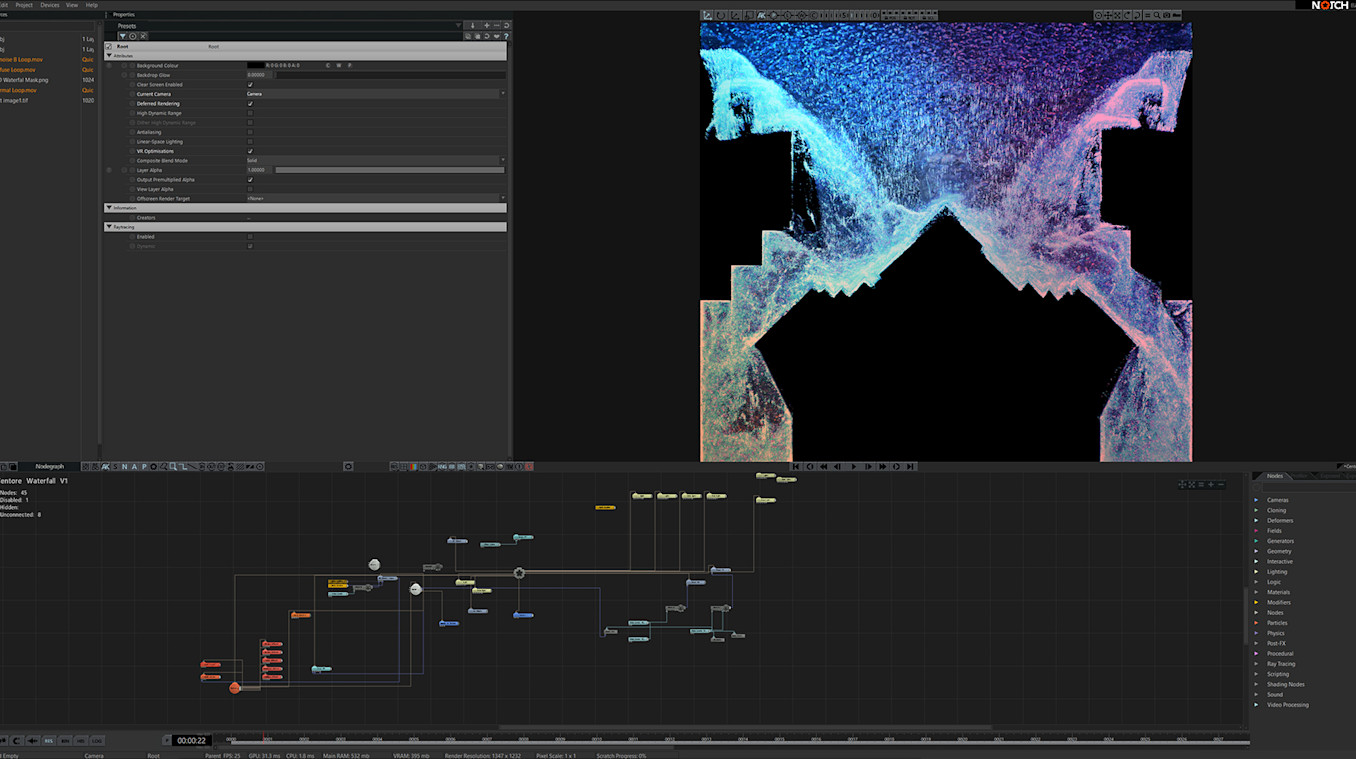
Task: Collapse the Information section
Action: click(109, 208)
